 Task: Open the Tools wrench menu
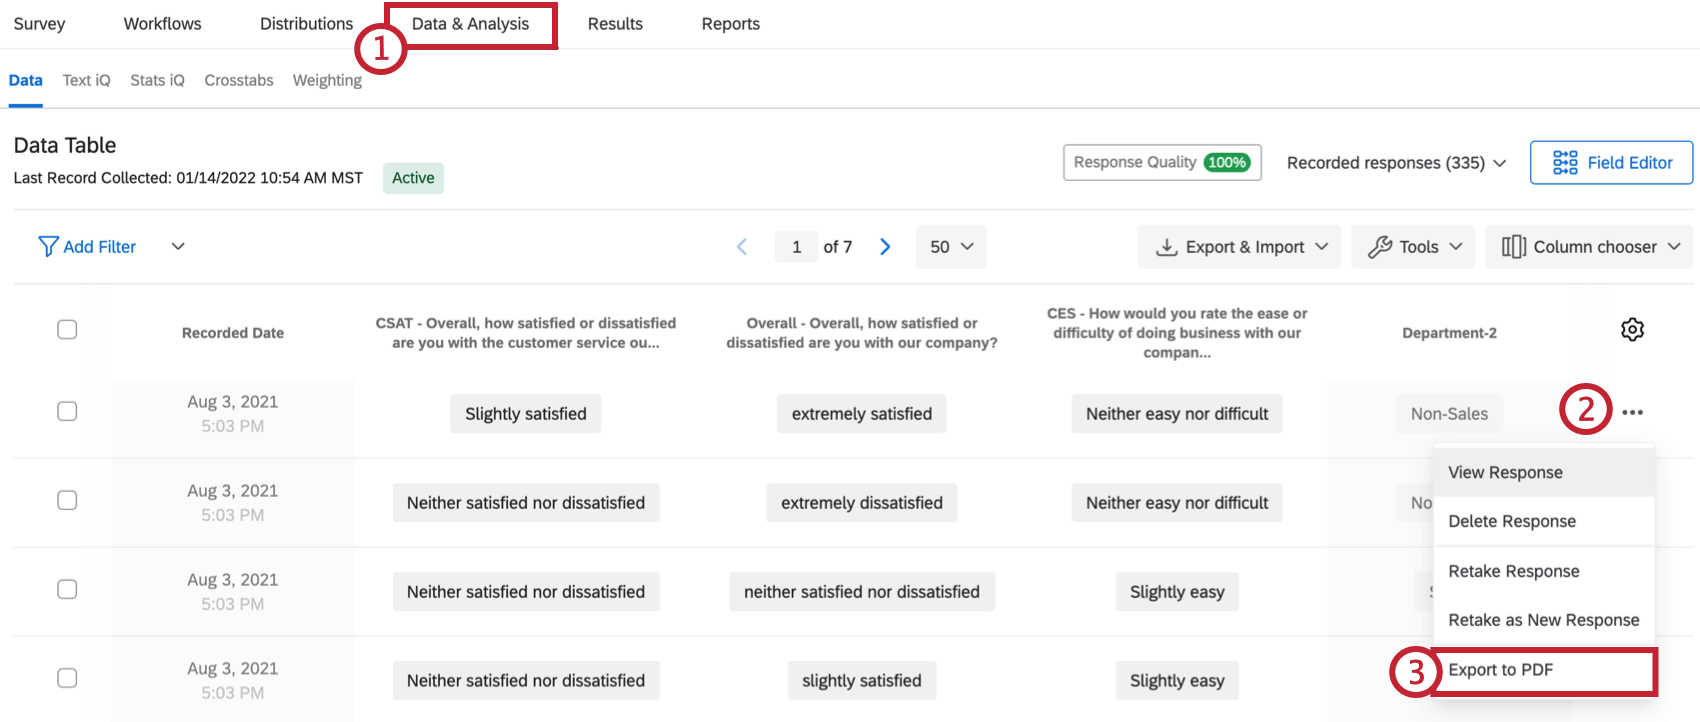tap(1414, 247)
